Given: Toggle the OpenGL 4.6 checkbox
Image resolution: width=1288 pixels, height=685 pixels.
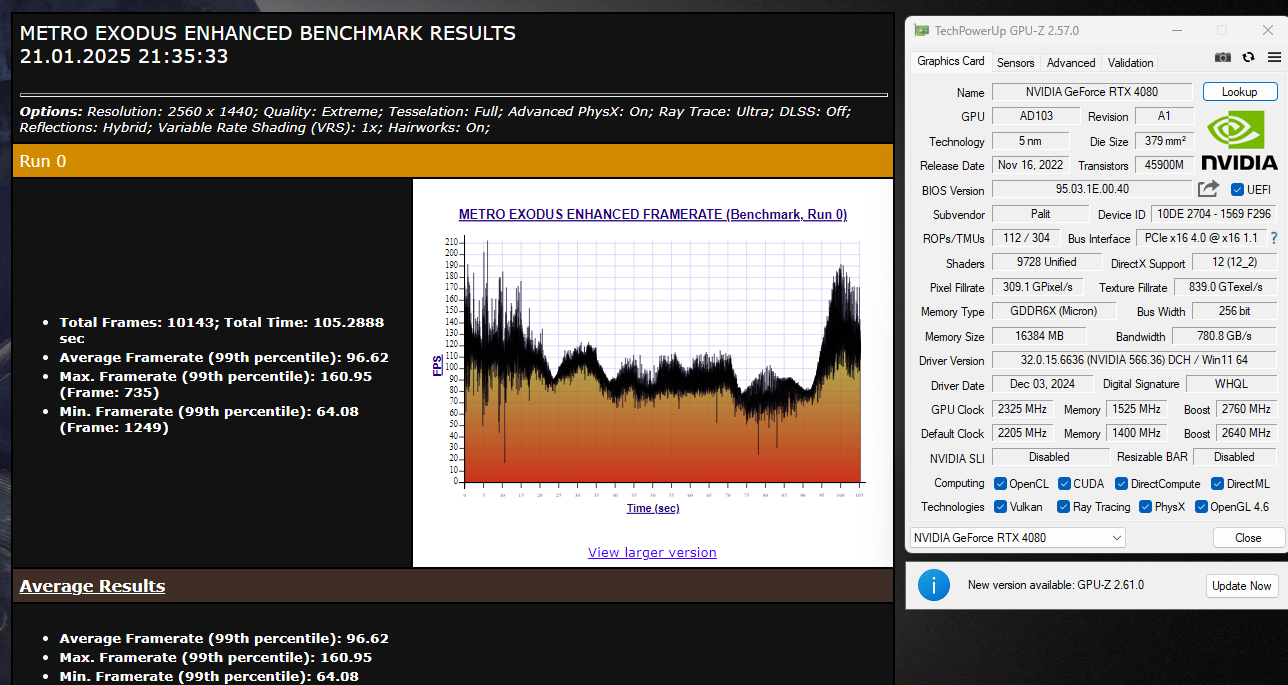Looking at the screenshot, I should coord(1201,507).
